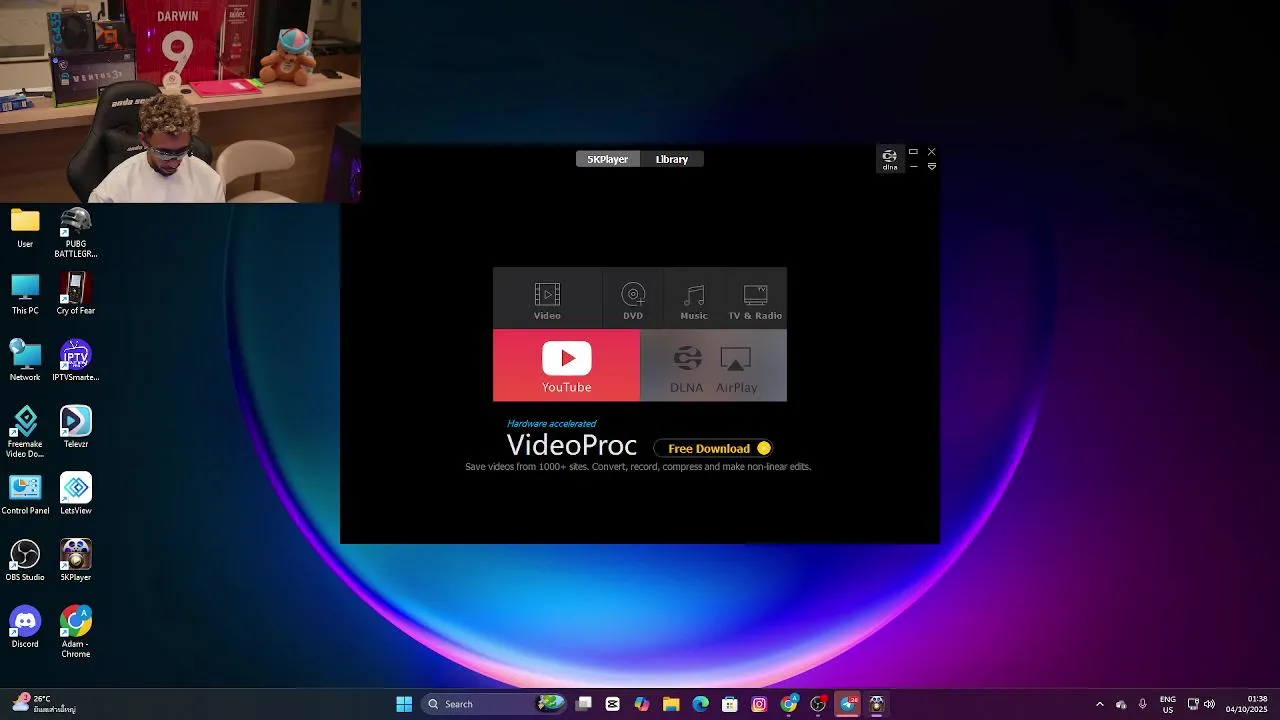Select the Cry of Fear desktop shortcut
This screenshot has height=720, width=1280.
click(76, 295)
